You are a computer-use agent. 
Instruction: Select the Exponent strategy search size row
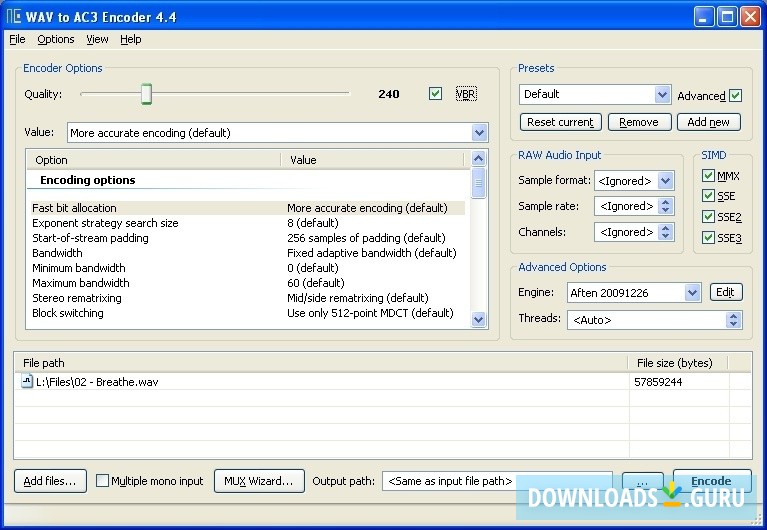click(248, 223)
